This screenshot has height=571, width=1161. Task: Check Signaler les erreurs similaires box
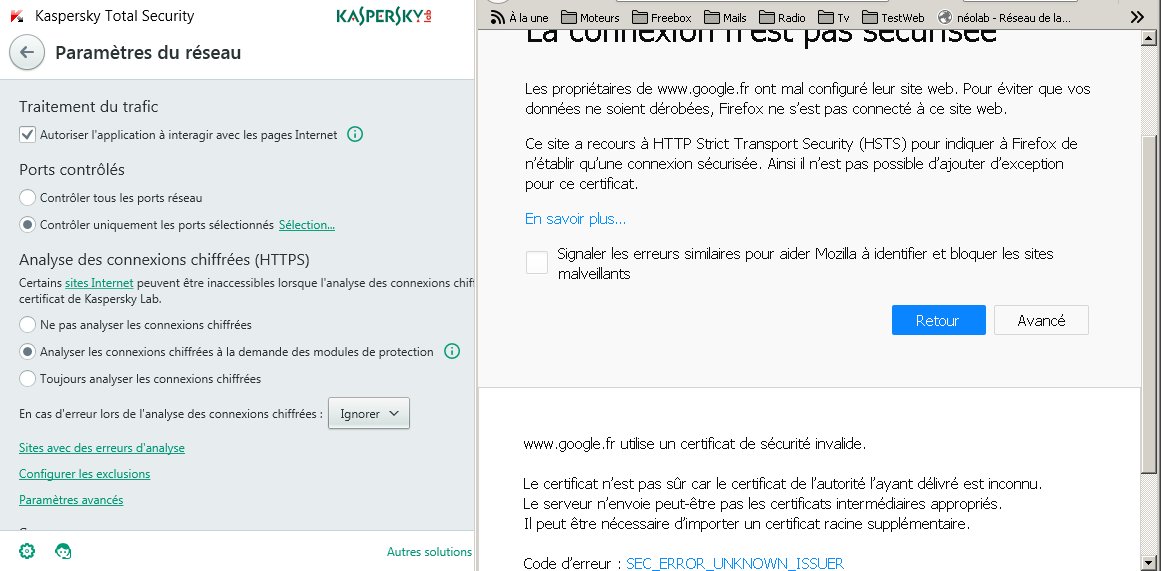537,262
